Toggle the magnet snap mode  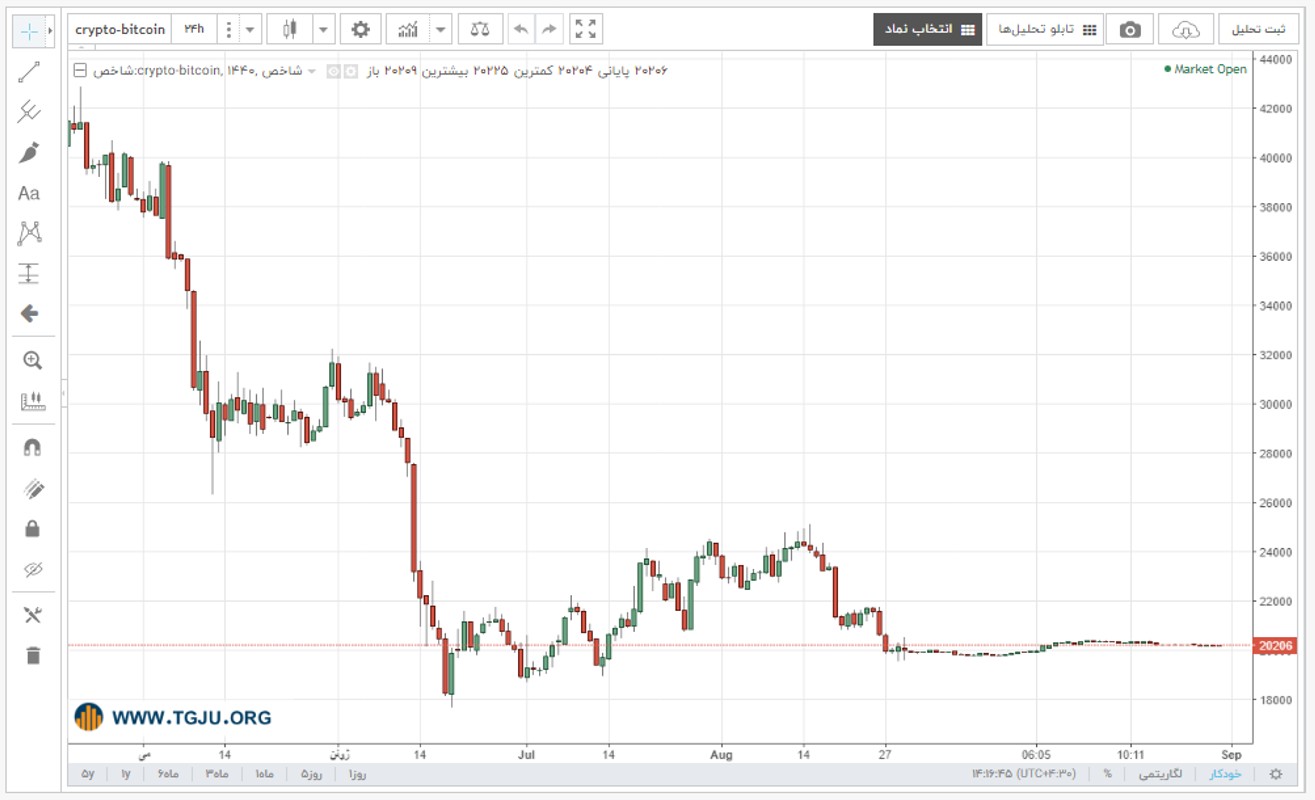tap(32, 448)
